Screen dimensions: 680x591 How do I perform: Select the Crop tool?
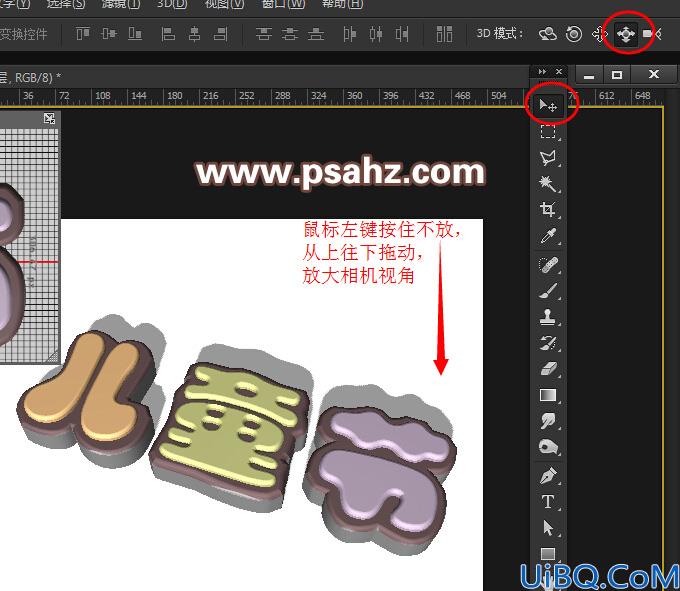tap(548, 210)
